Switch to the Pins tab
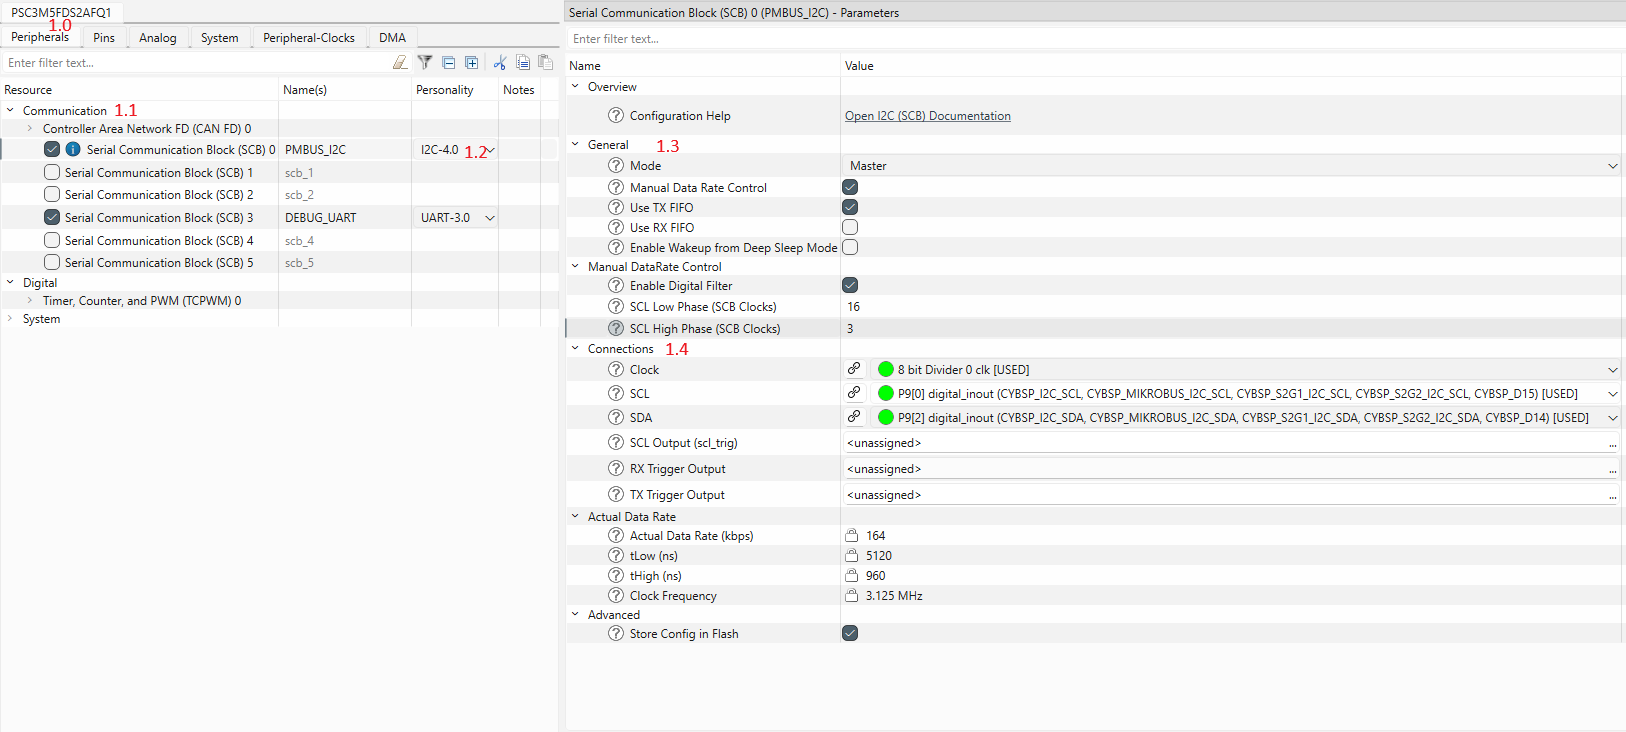This screenshot has height=732, width=1626. pyautogui.click(x=104, y=37)
